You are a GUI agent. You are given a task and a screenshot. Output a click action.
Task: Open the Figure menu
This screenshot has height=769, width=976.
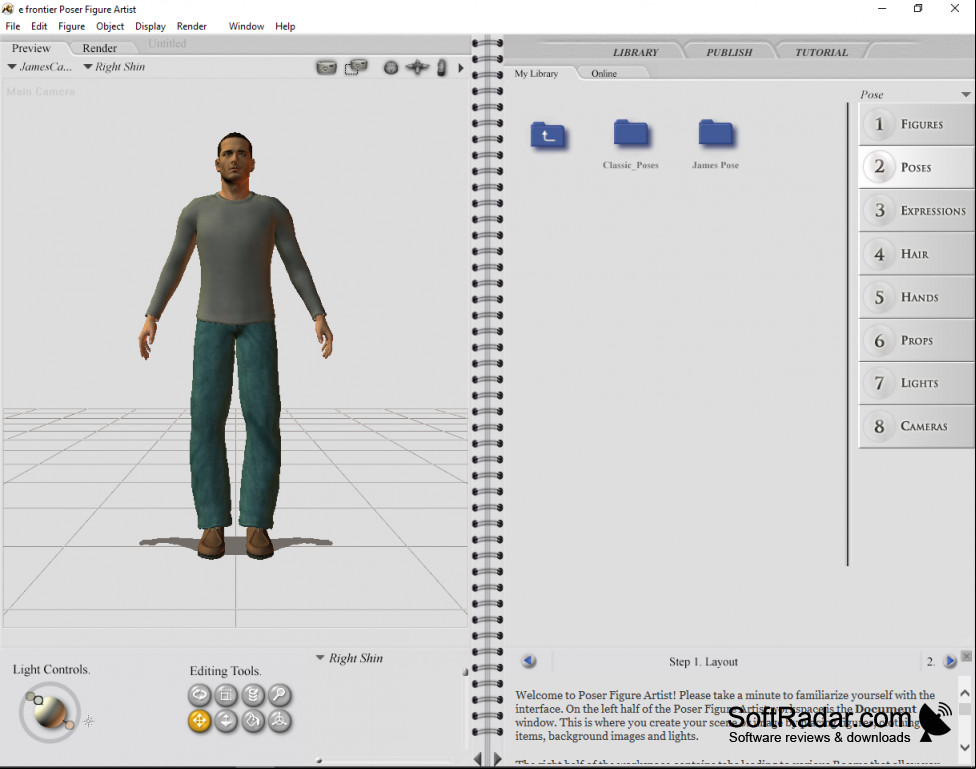pos(72,26)
